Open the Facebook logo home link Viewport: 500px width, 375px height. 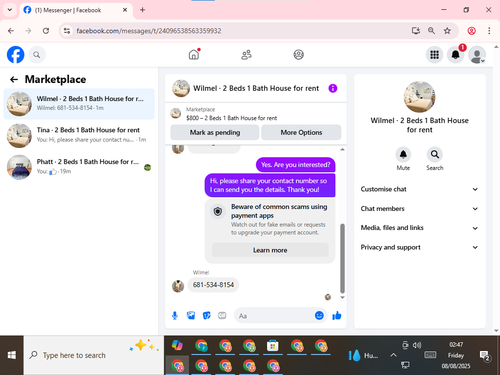(x=15, y=55)
